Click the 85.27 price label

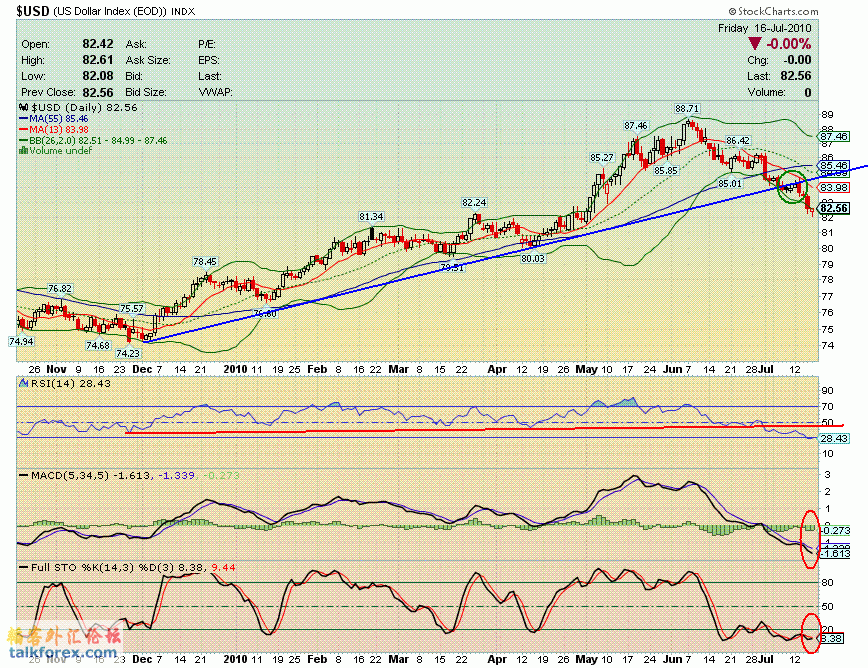click(602, 158)
